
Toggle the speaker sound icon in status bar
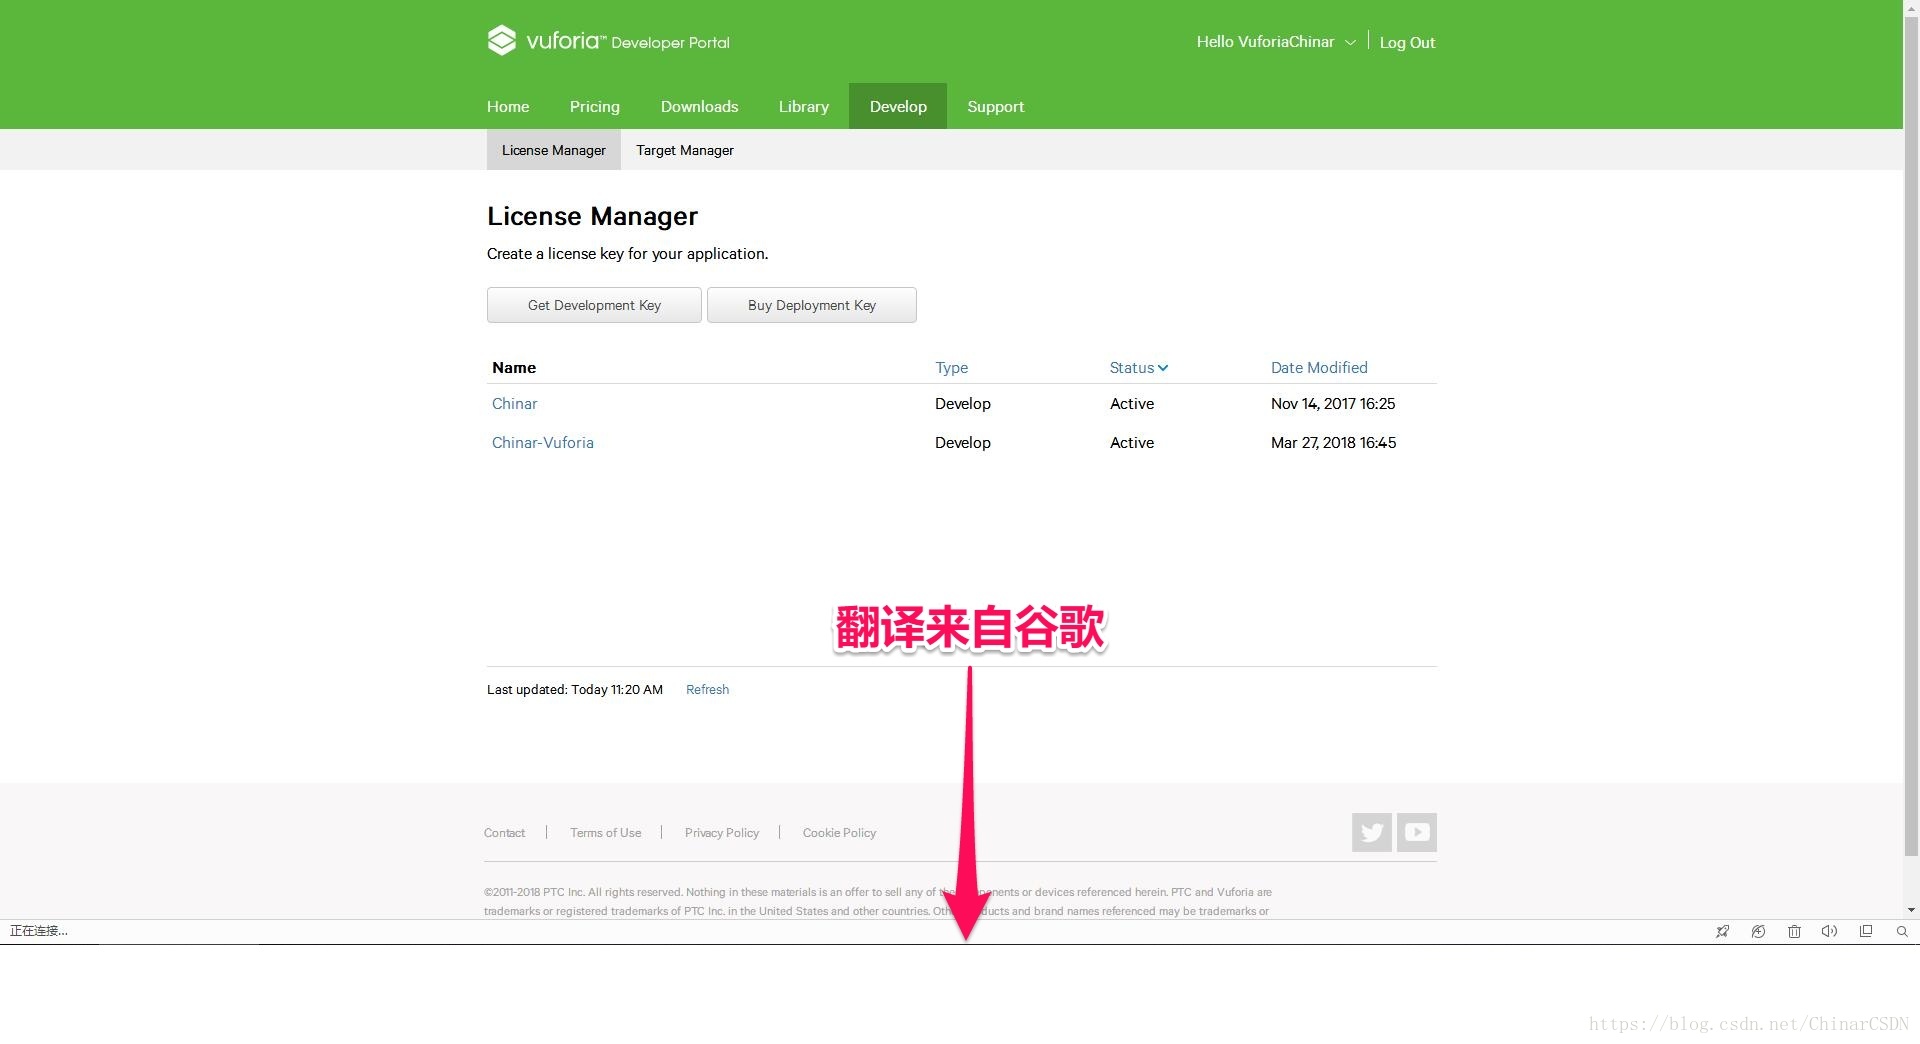pyautogui.click(x=1829, y=931)
